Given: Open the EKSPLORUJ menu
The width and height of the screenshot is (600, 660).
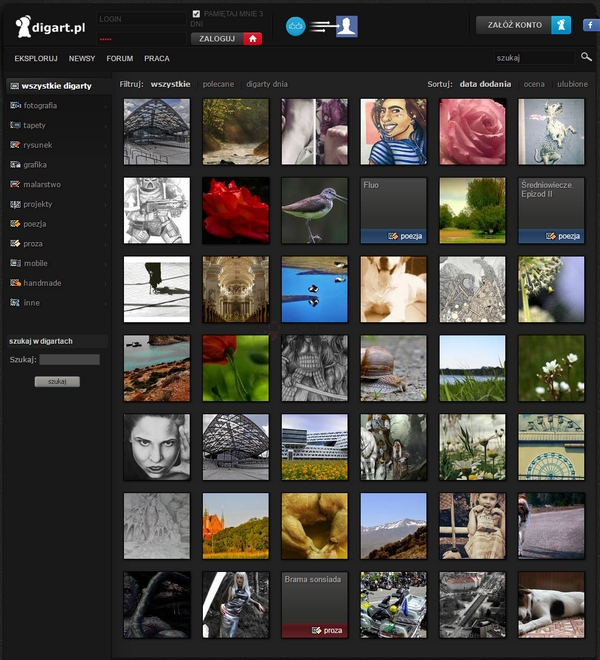Looking at the screenshot, I should click(36, 59).
